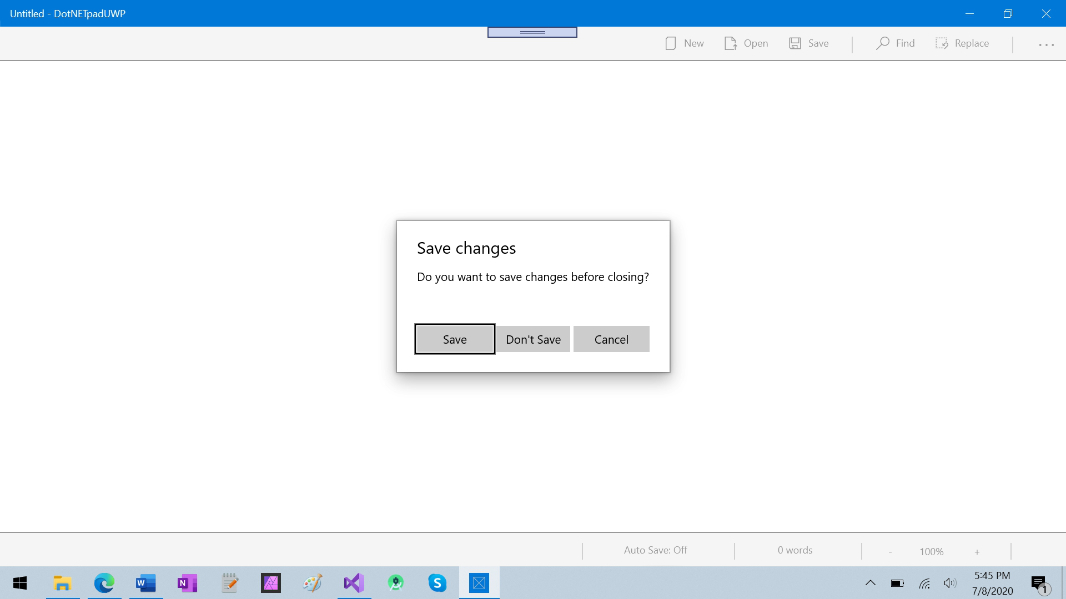
Task: Click the Find magnifier icon
Action: point(882,44)
